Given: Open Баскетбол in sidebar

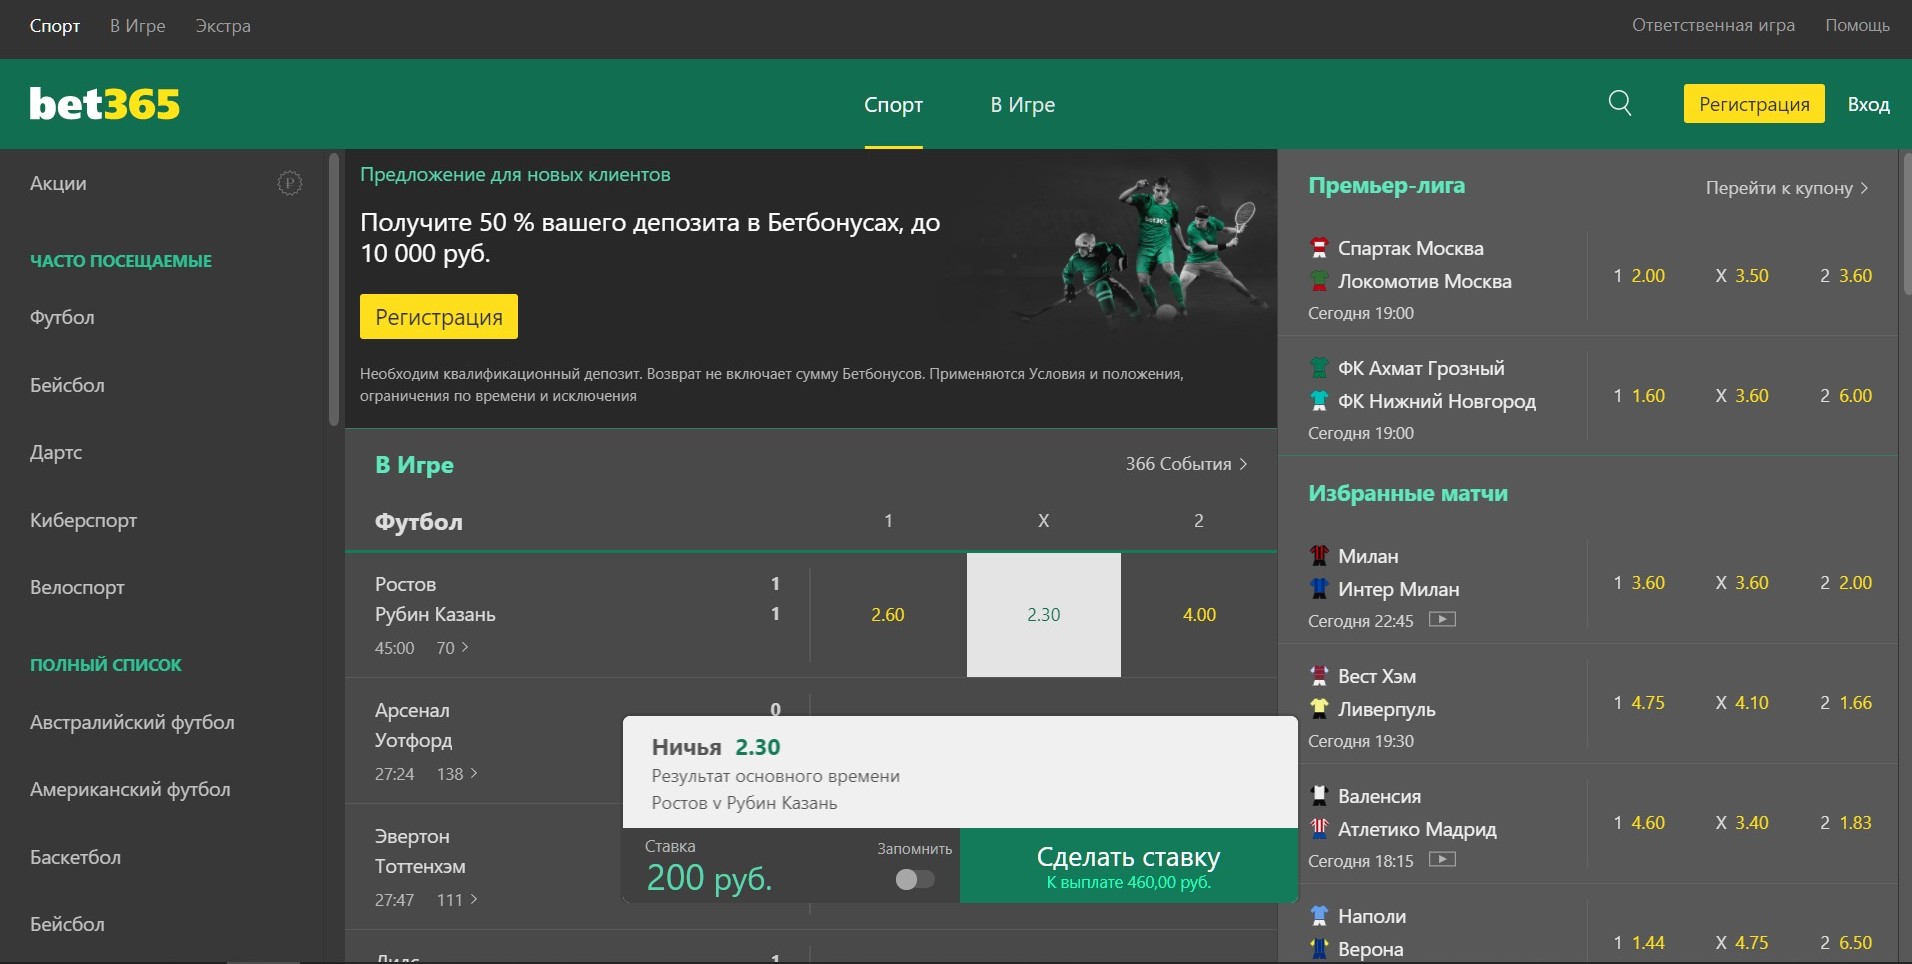Looking at the screenshot, I should tap(75, 857).
